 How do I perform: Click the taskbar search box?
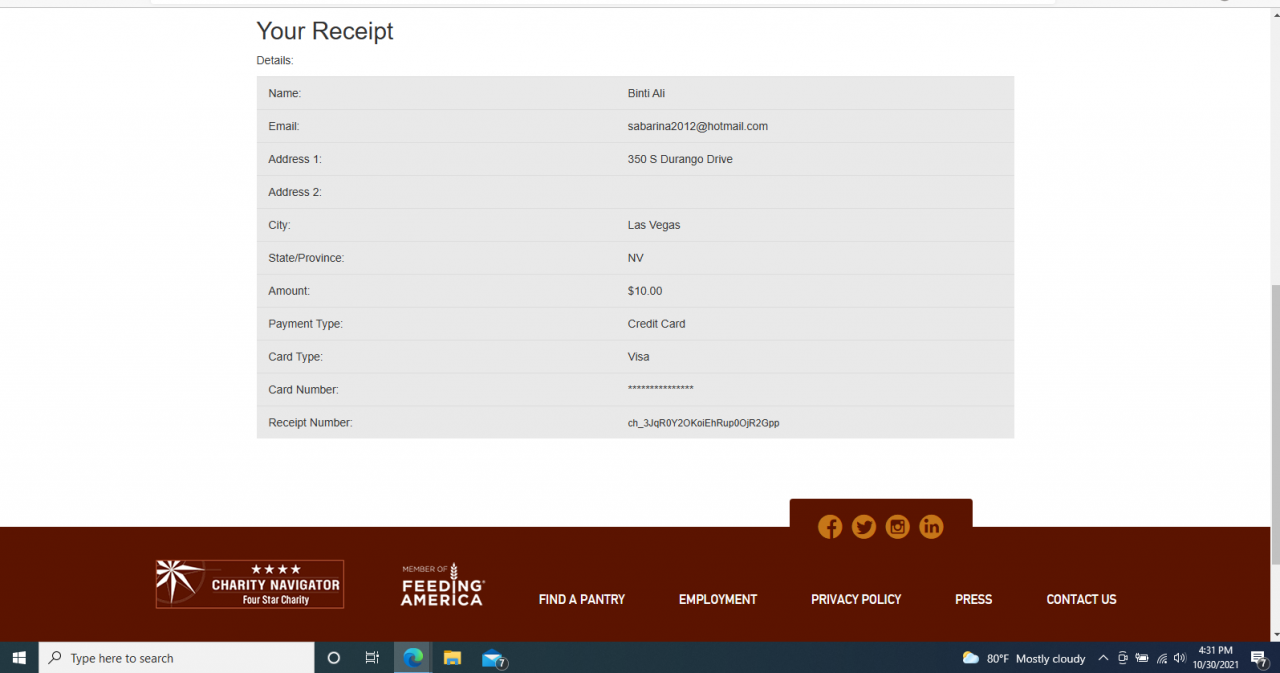(x=177, y=658)
